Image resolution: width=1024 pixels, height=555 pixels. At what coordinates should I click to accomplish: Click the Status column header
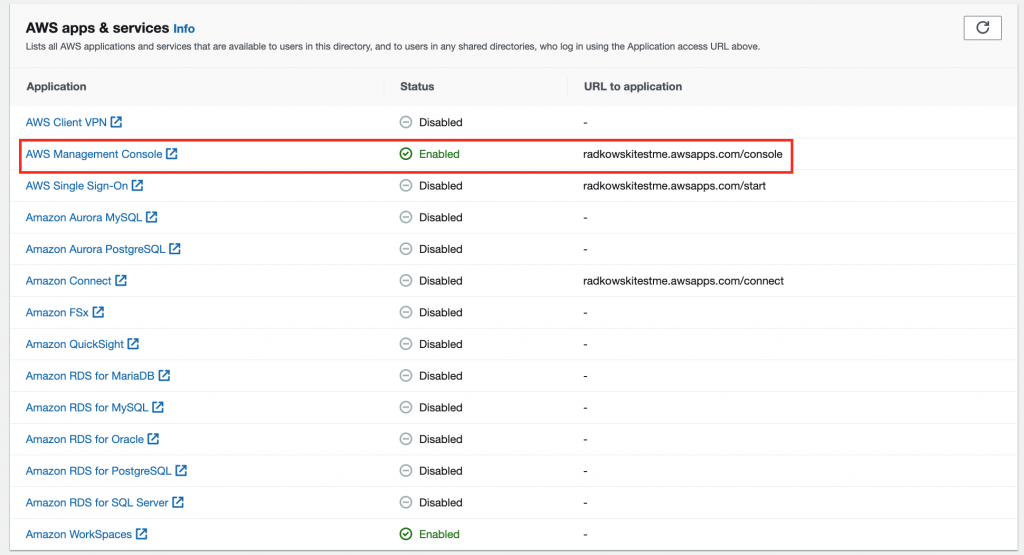click(417, 86)
